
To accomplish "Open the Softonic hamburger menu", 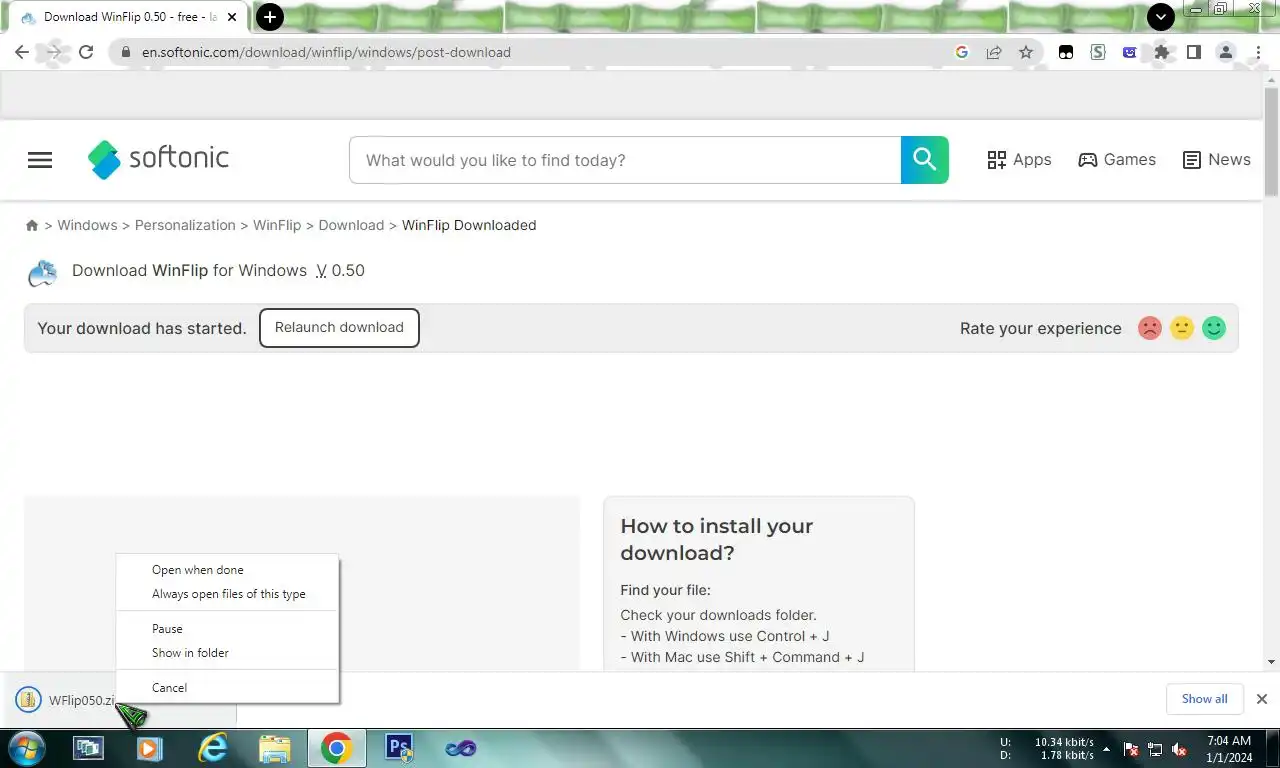I will pos(40,160).
